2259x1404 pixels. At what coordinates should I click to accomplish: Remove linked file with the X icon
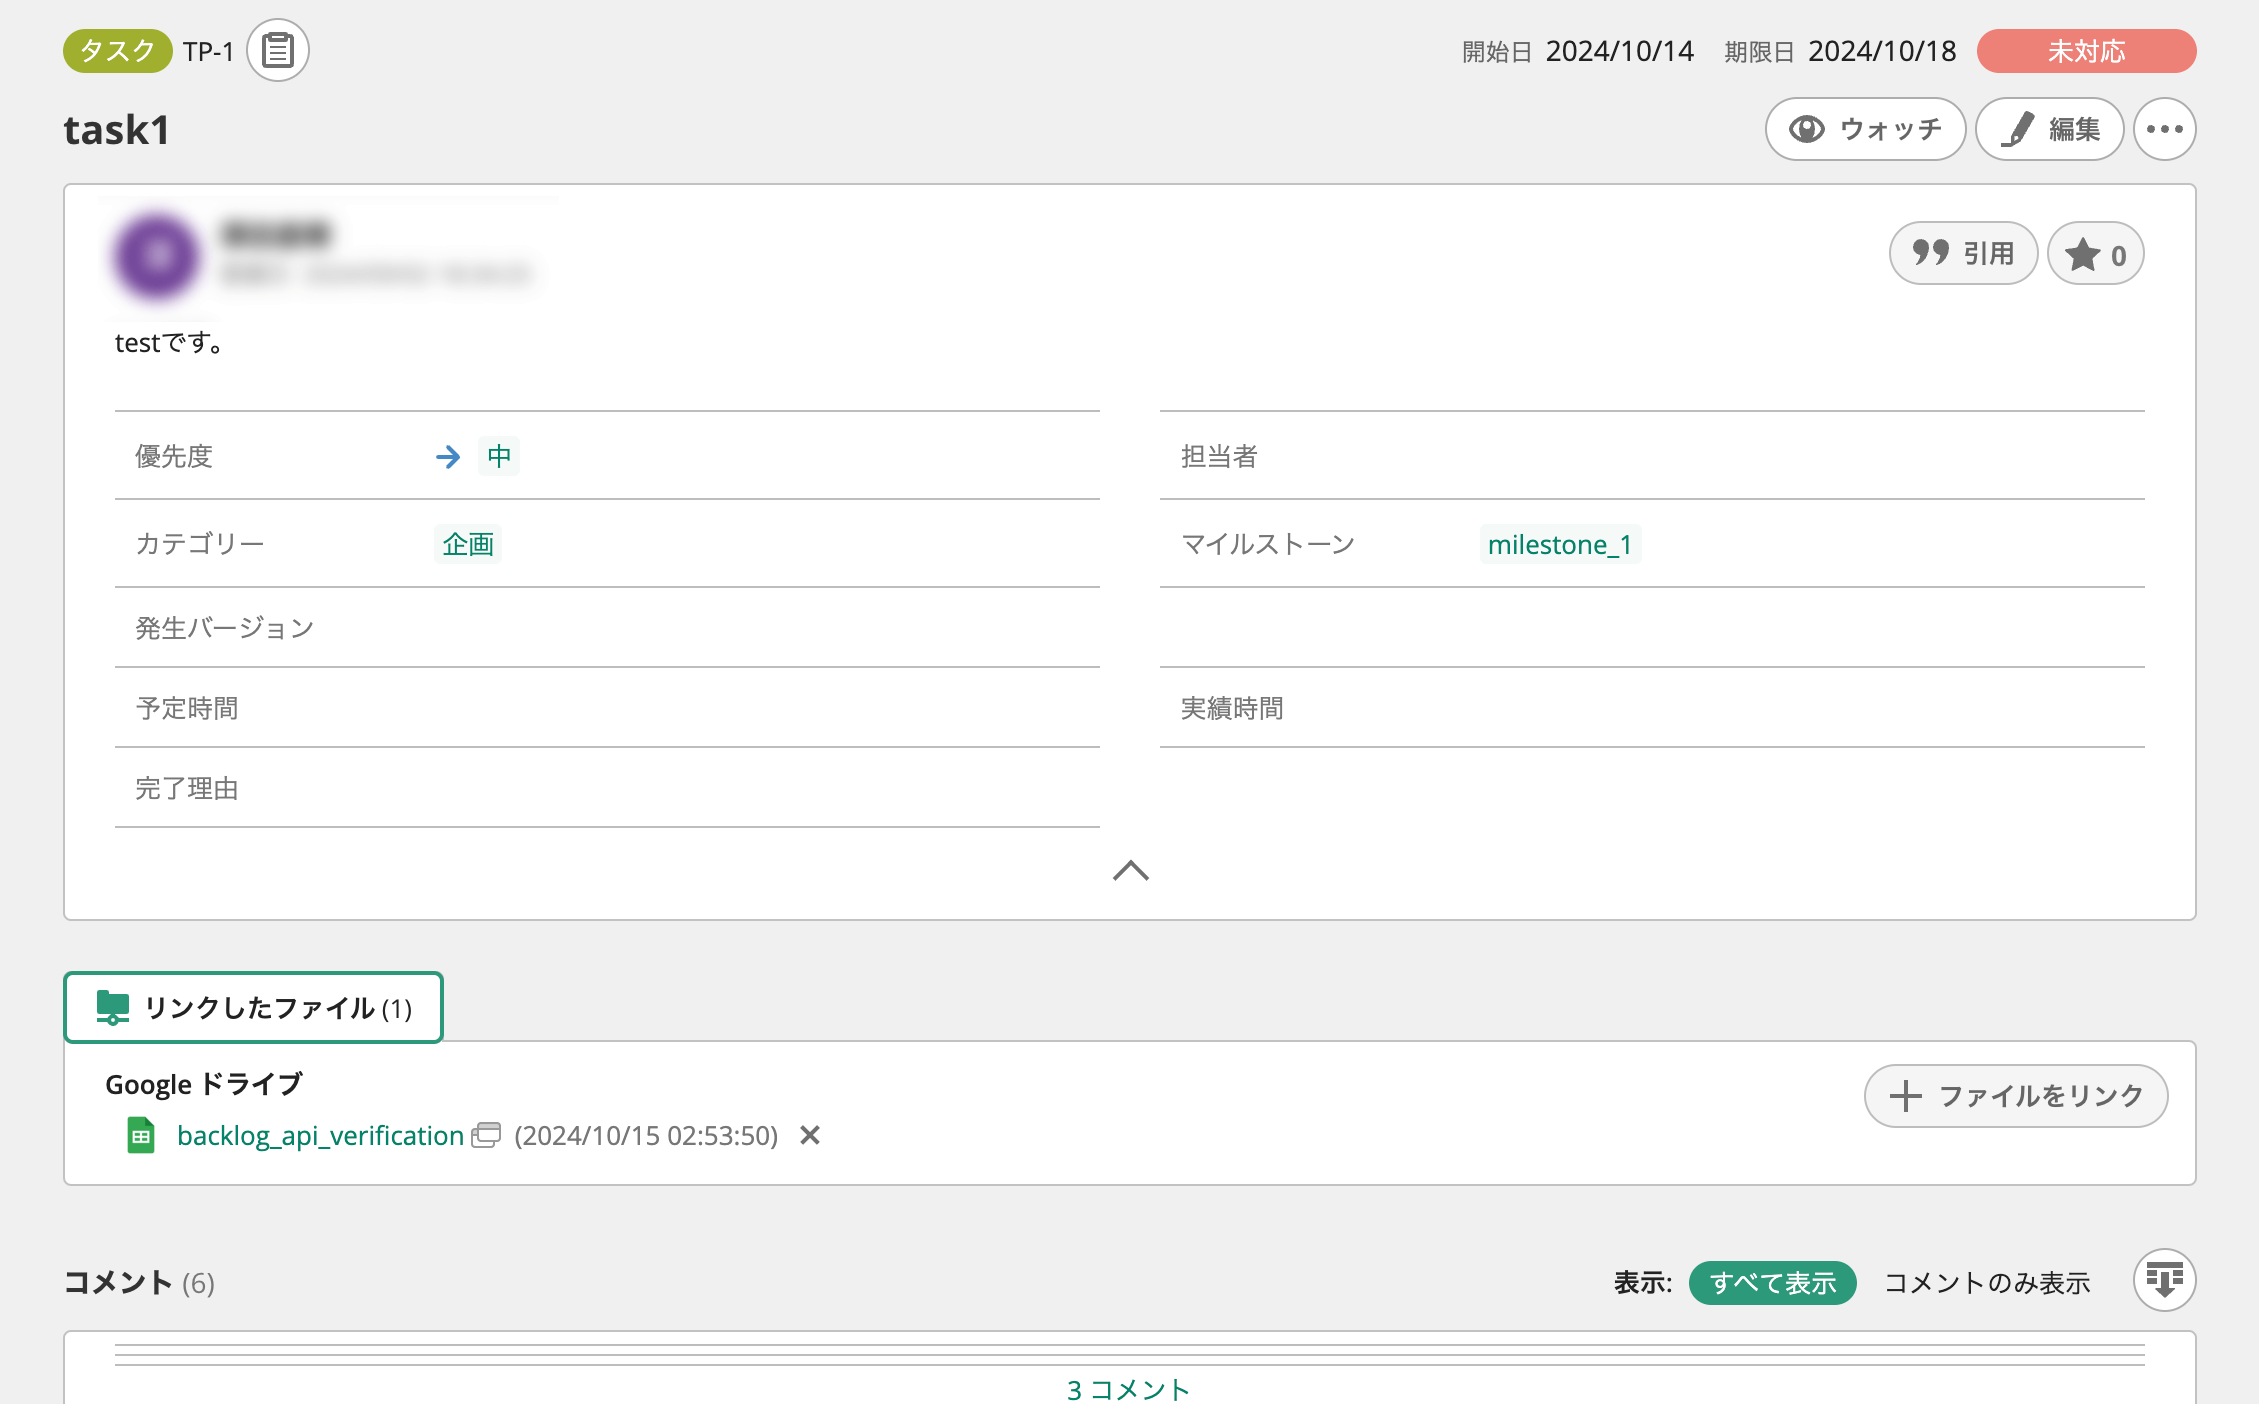pyautogui.click(x=810, y=1135)
